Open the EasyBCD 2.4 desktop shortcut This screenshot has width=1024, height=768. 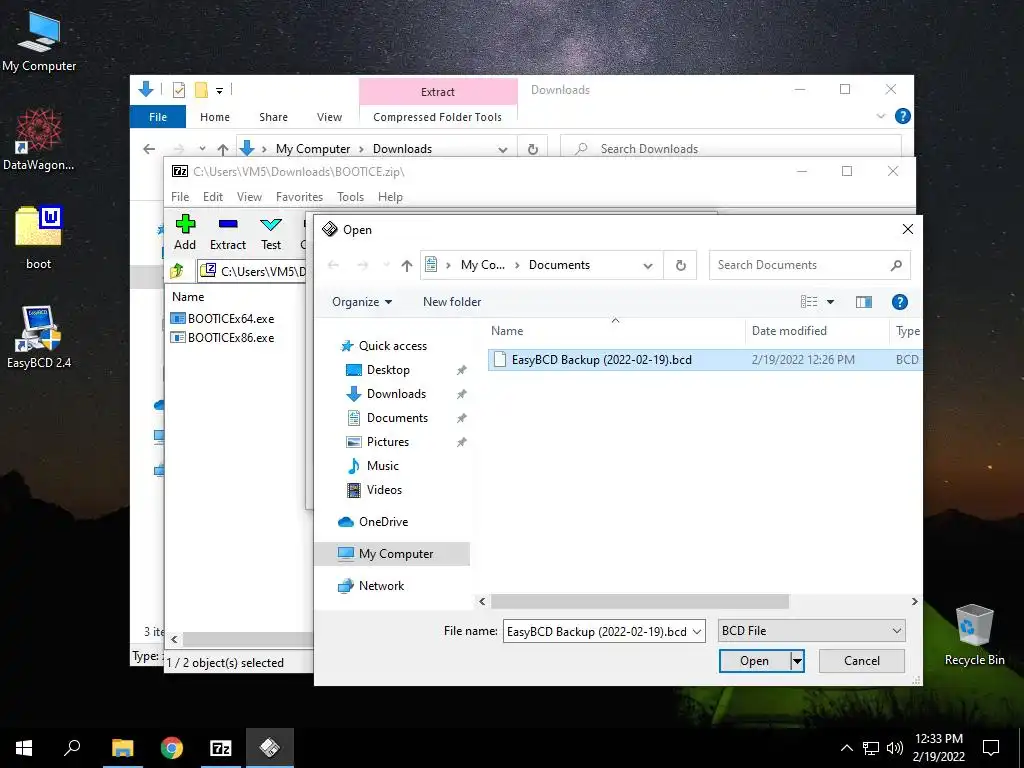pyautogui.click(x=39, y=337)
